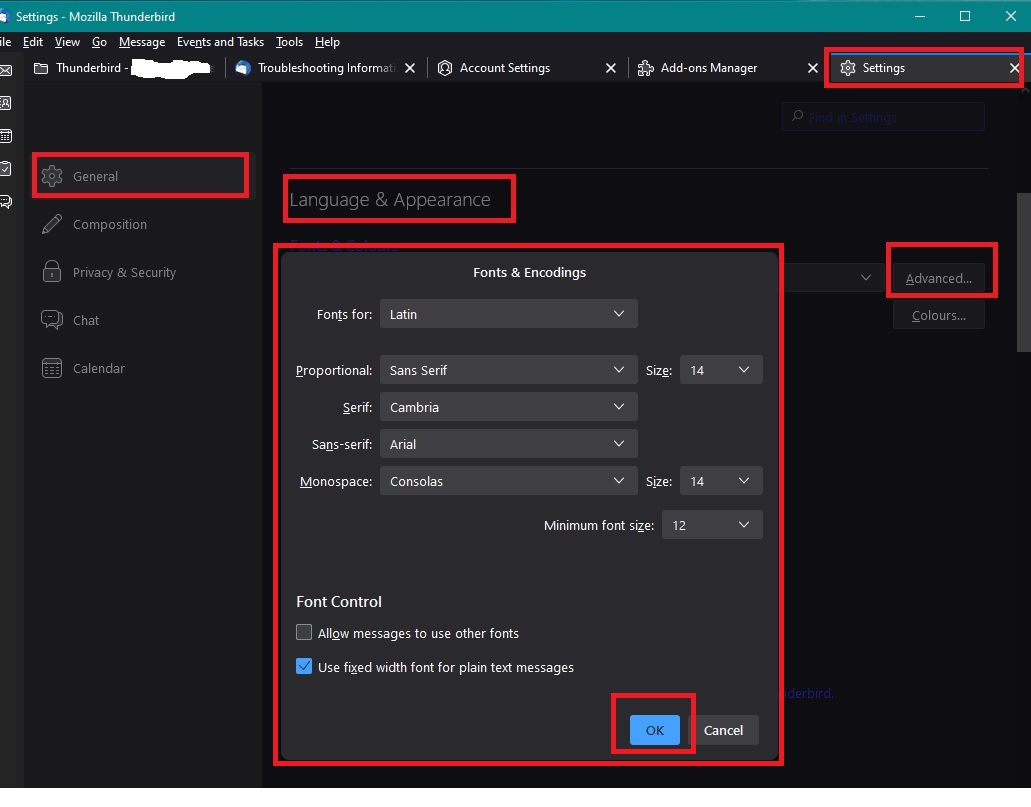Open the Tools menu

(x=289, y=42)
